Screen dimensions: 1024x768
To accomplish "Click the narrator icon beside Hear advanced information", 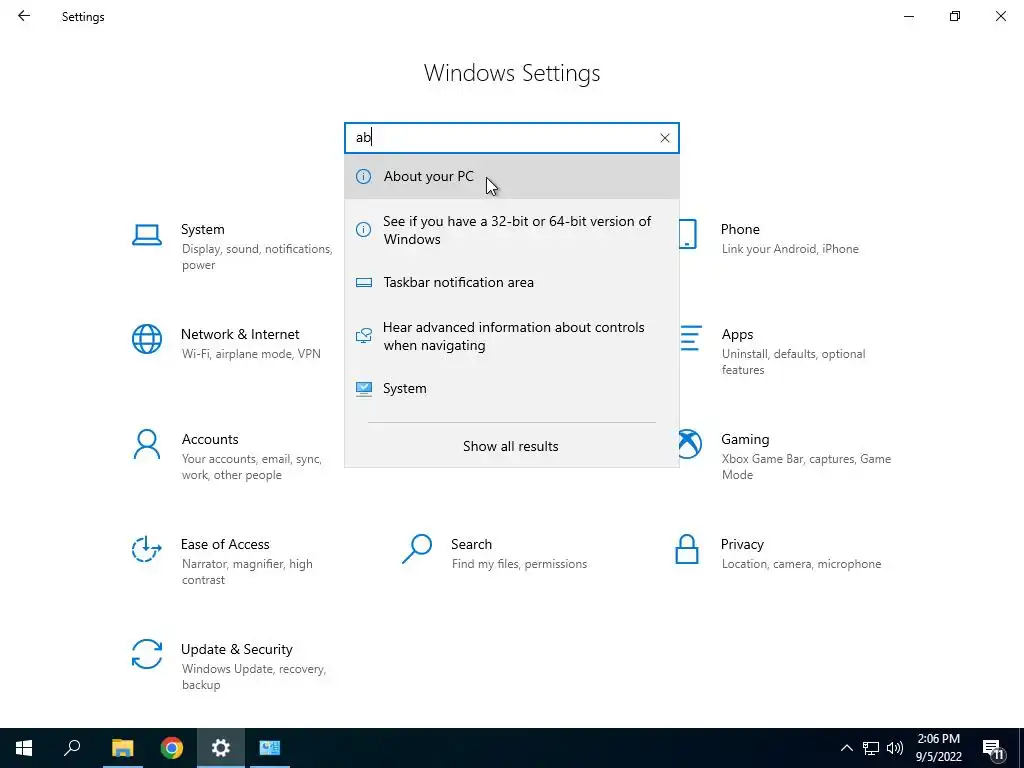I will click(x=363, y=336).
